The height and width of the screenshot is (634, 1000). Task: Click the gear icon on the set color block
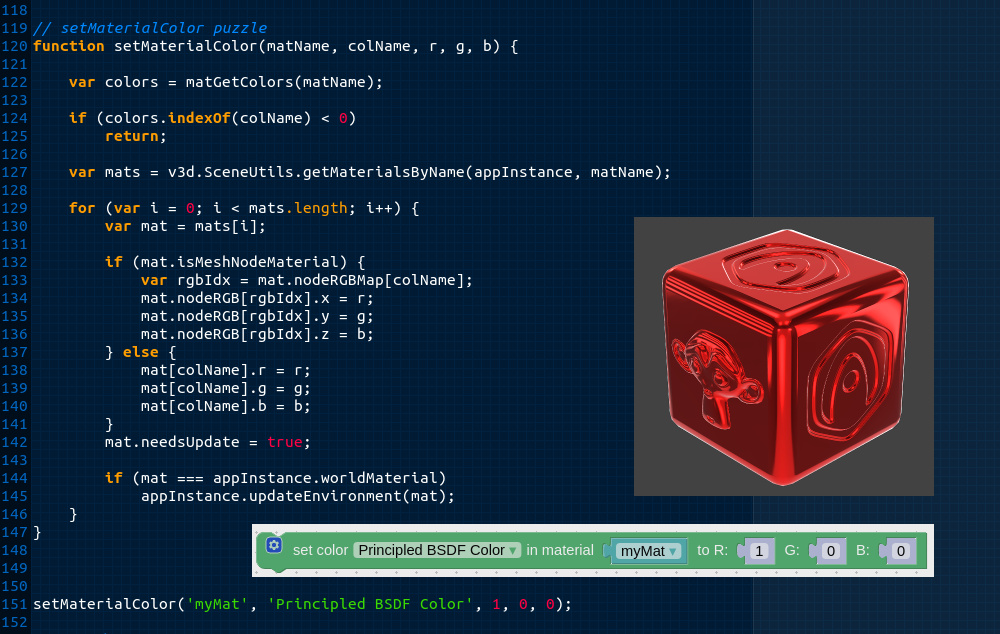[x=274, y=544]
